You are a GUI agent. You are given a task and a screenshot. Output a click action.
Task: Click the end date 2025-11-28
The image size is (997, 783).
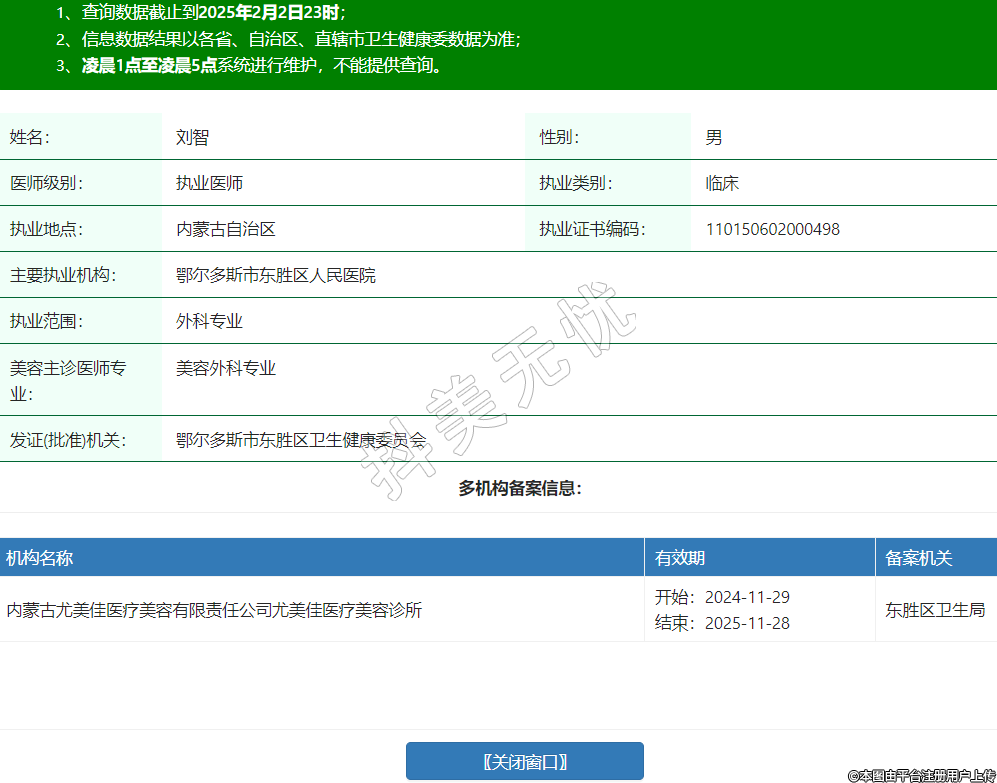coord(747,623)
